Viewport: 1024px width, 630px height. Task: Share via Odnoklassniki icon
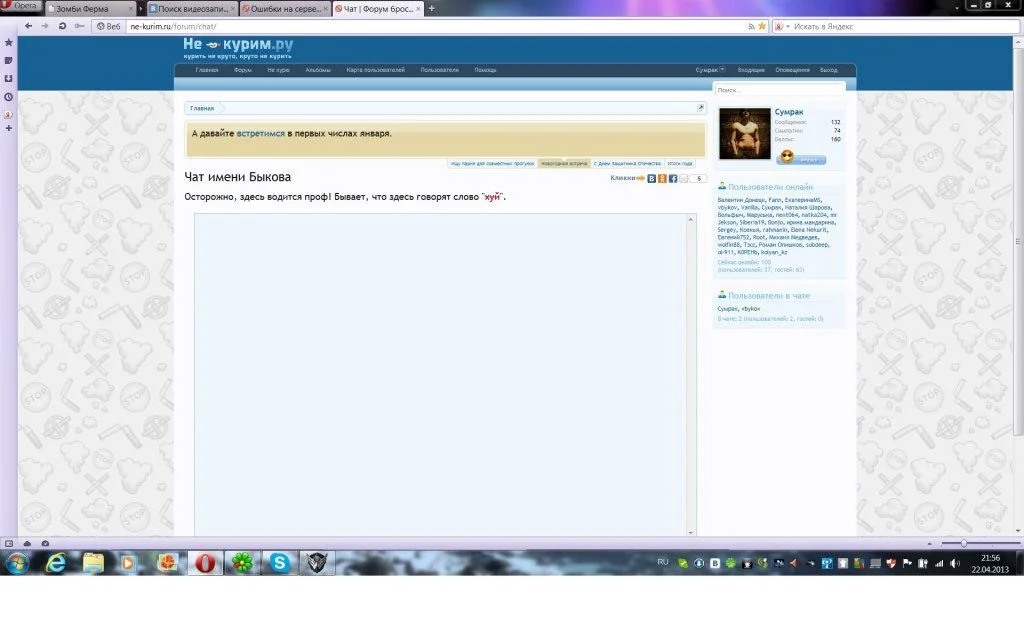coord(662,178)
